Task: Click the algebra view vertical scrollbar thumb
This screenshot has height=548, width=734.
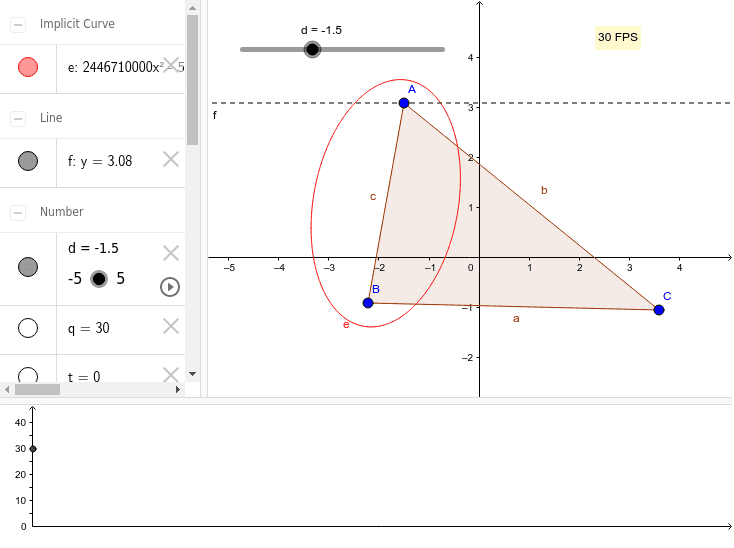Action: tap(192, 80)
